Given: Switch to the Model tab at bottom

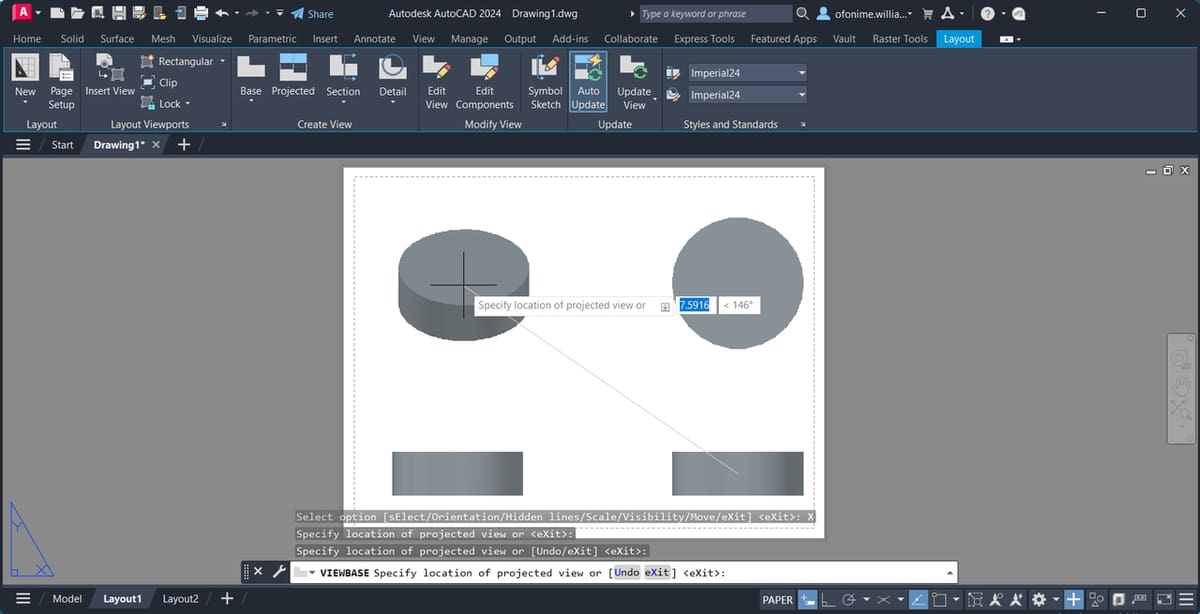Looking at the screenshot, I should pos(67,599).
